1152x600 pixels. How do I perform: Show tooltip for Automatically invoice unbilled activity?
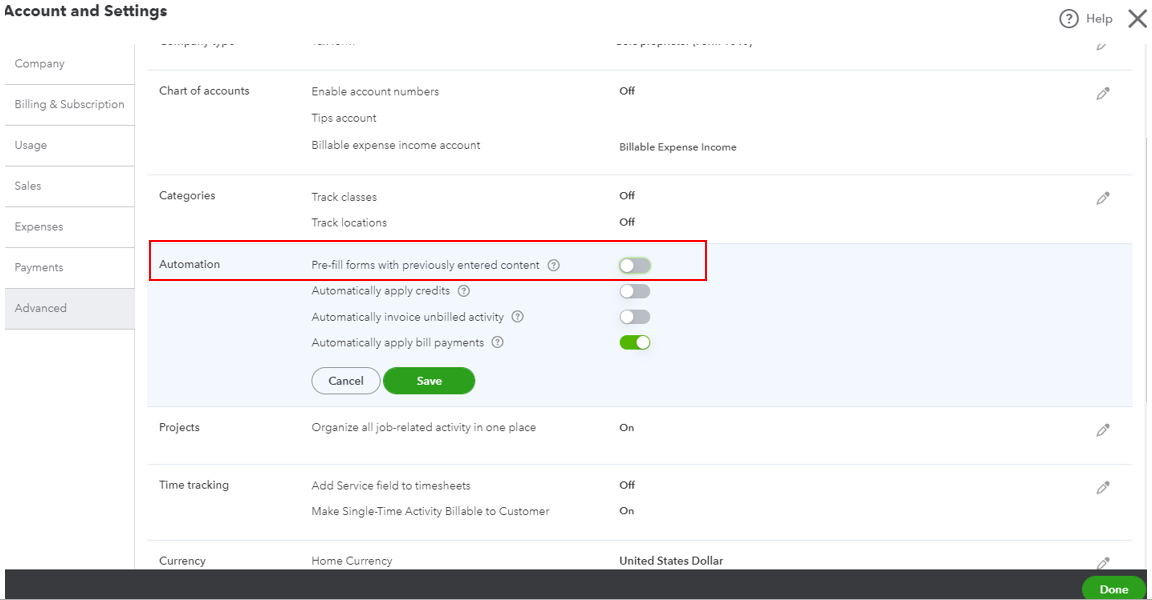click(x=517, y=316)
